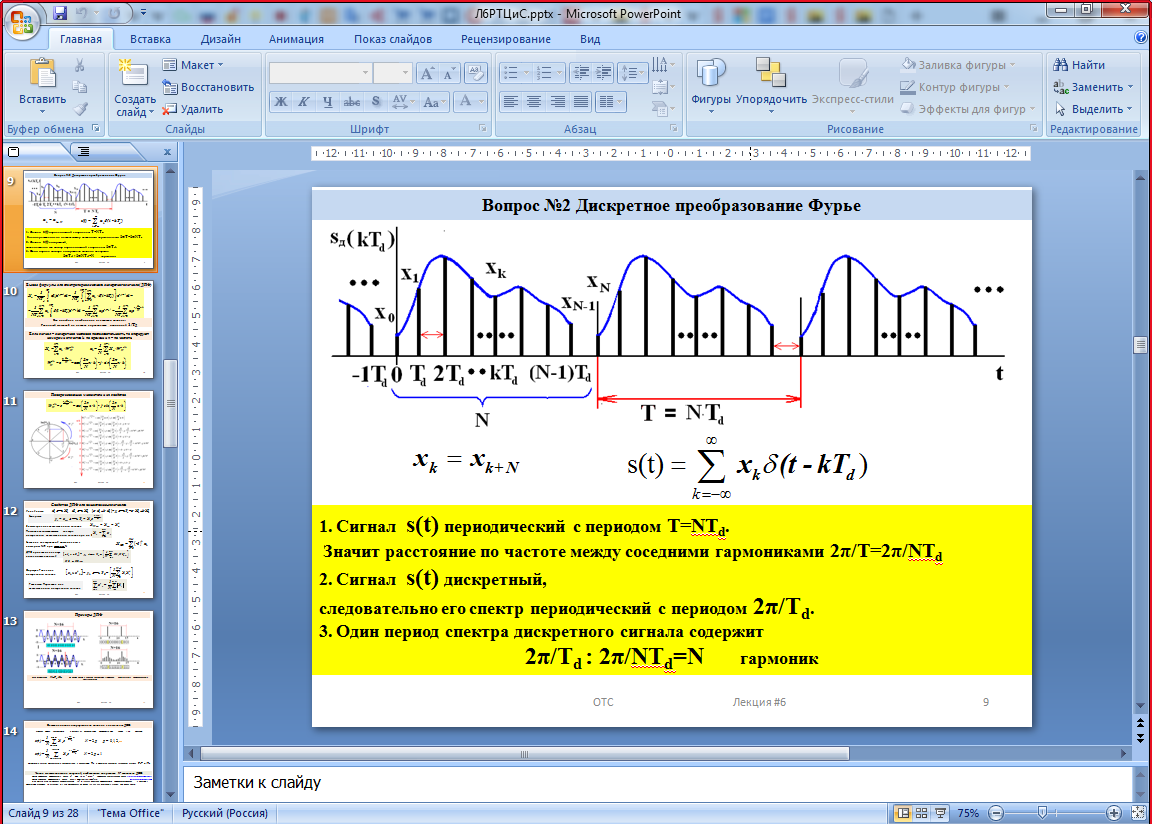Switch to slide sorter view
The image size is (1152, 824).
[922, 813]
